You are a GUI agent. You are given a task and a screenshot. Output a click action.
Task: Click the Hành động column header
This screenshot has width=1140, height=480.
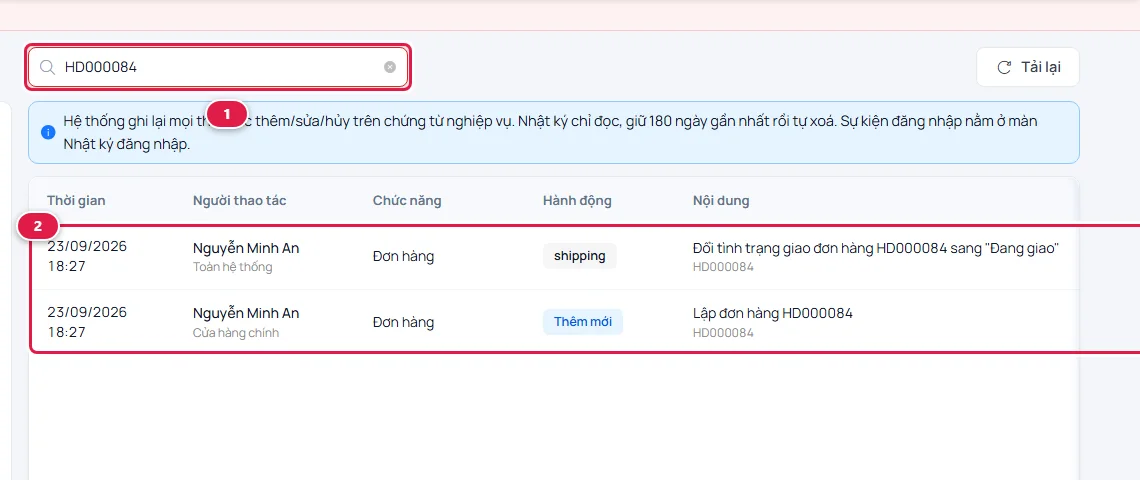pyautogui.click(x=577, y=200)
